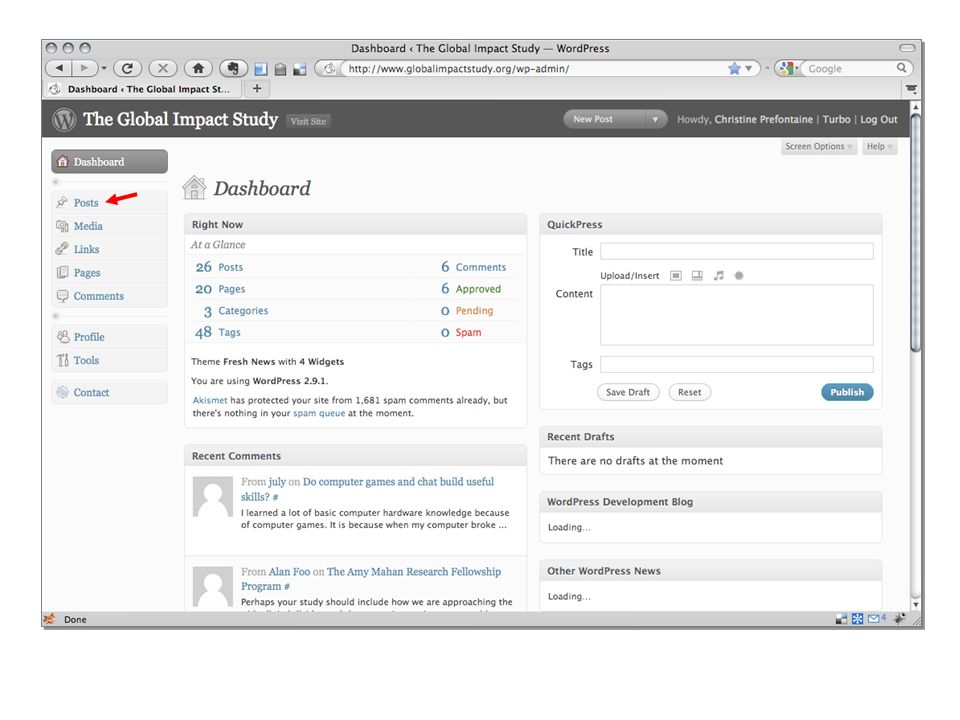
Task: Open the Alan Foo commenter link
Action: (x=290, y=572)
